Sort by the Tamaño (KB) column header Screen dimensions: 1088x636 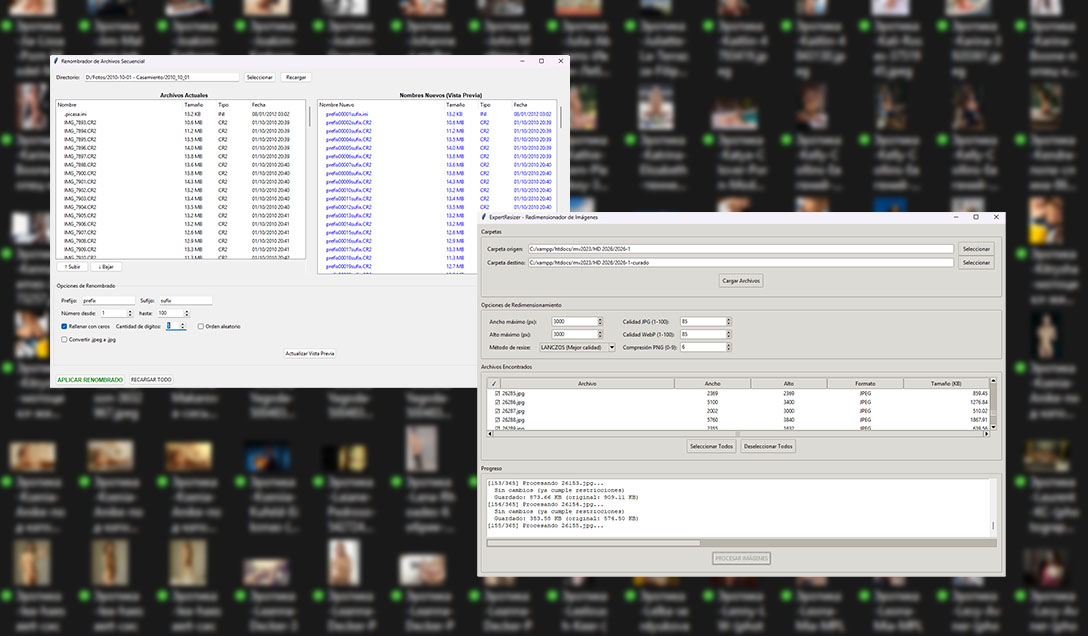coord(945,383)
